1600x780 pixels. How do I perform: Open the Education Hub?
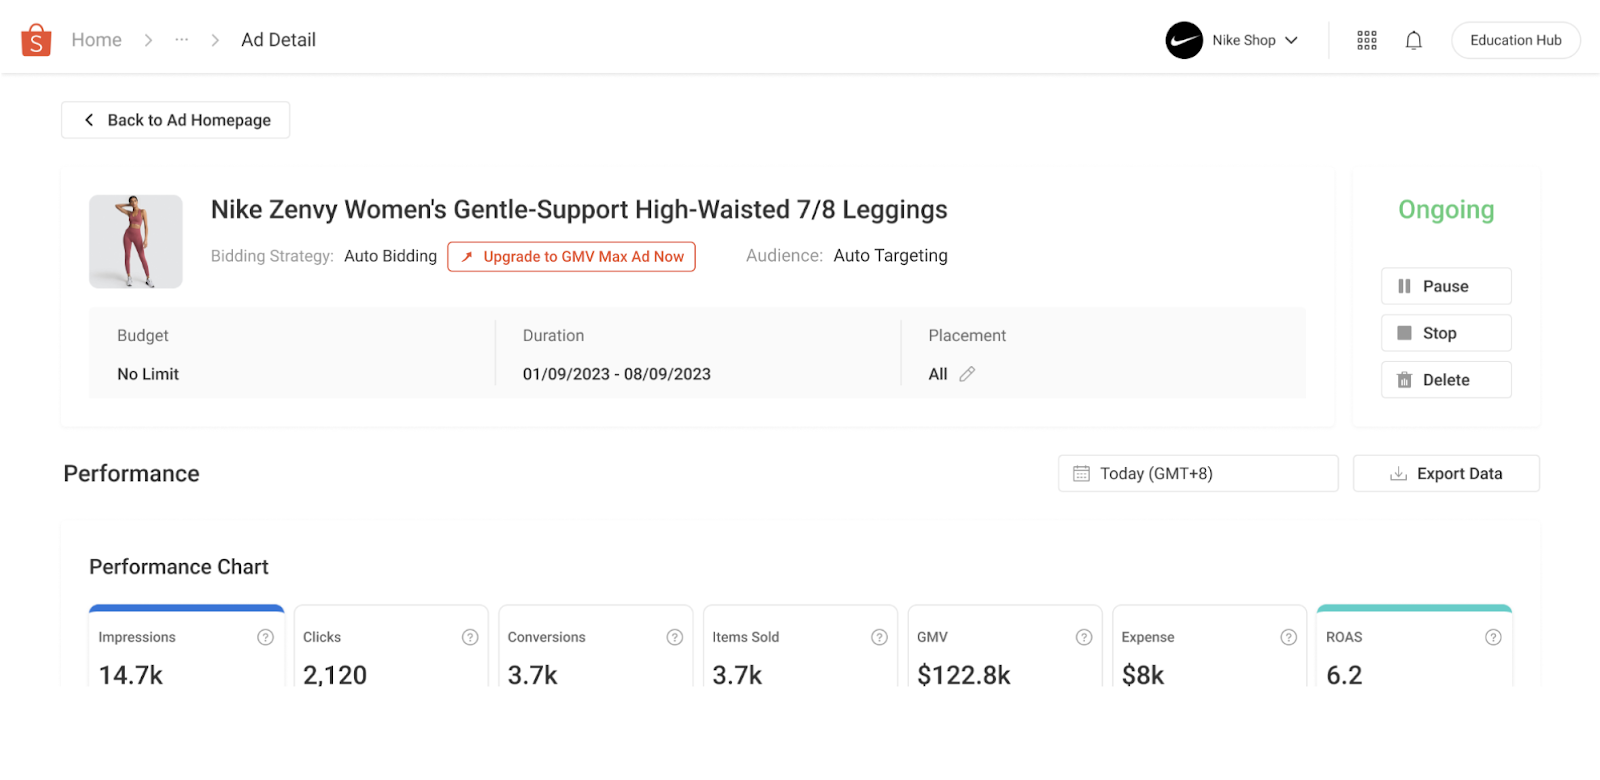pyautogui.click(x=1515, y=40)
